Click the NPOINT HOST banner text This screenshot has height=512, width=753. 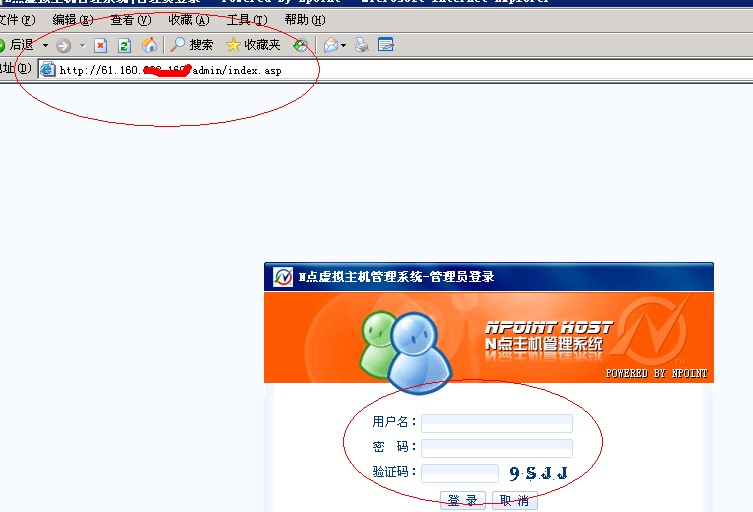pyautogui.click(x=549, y=328)
